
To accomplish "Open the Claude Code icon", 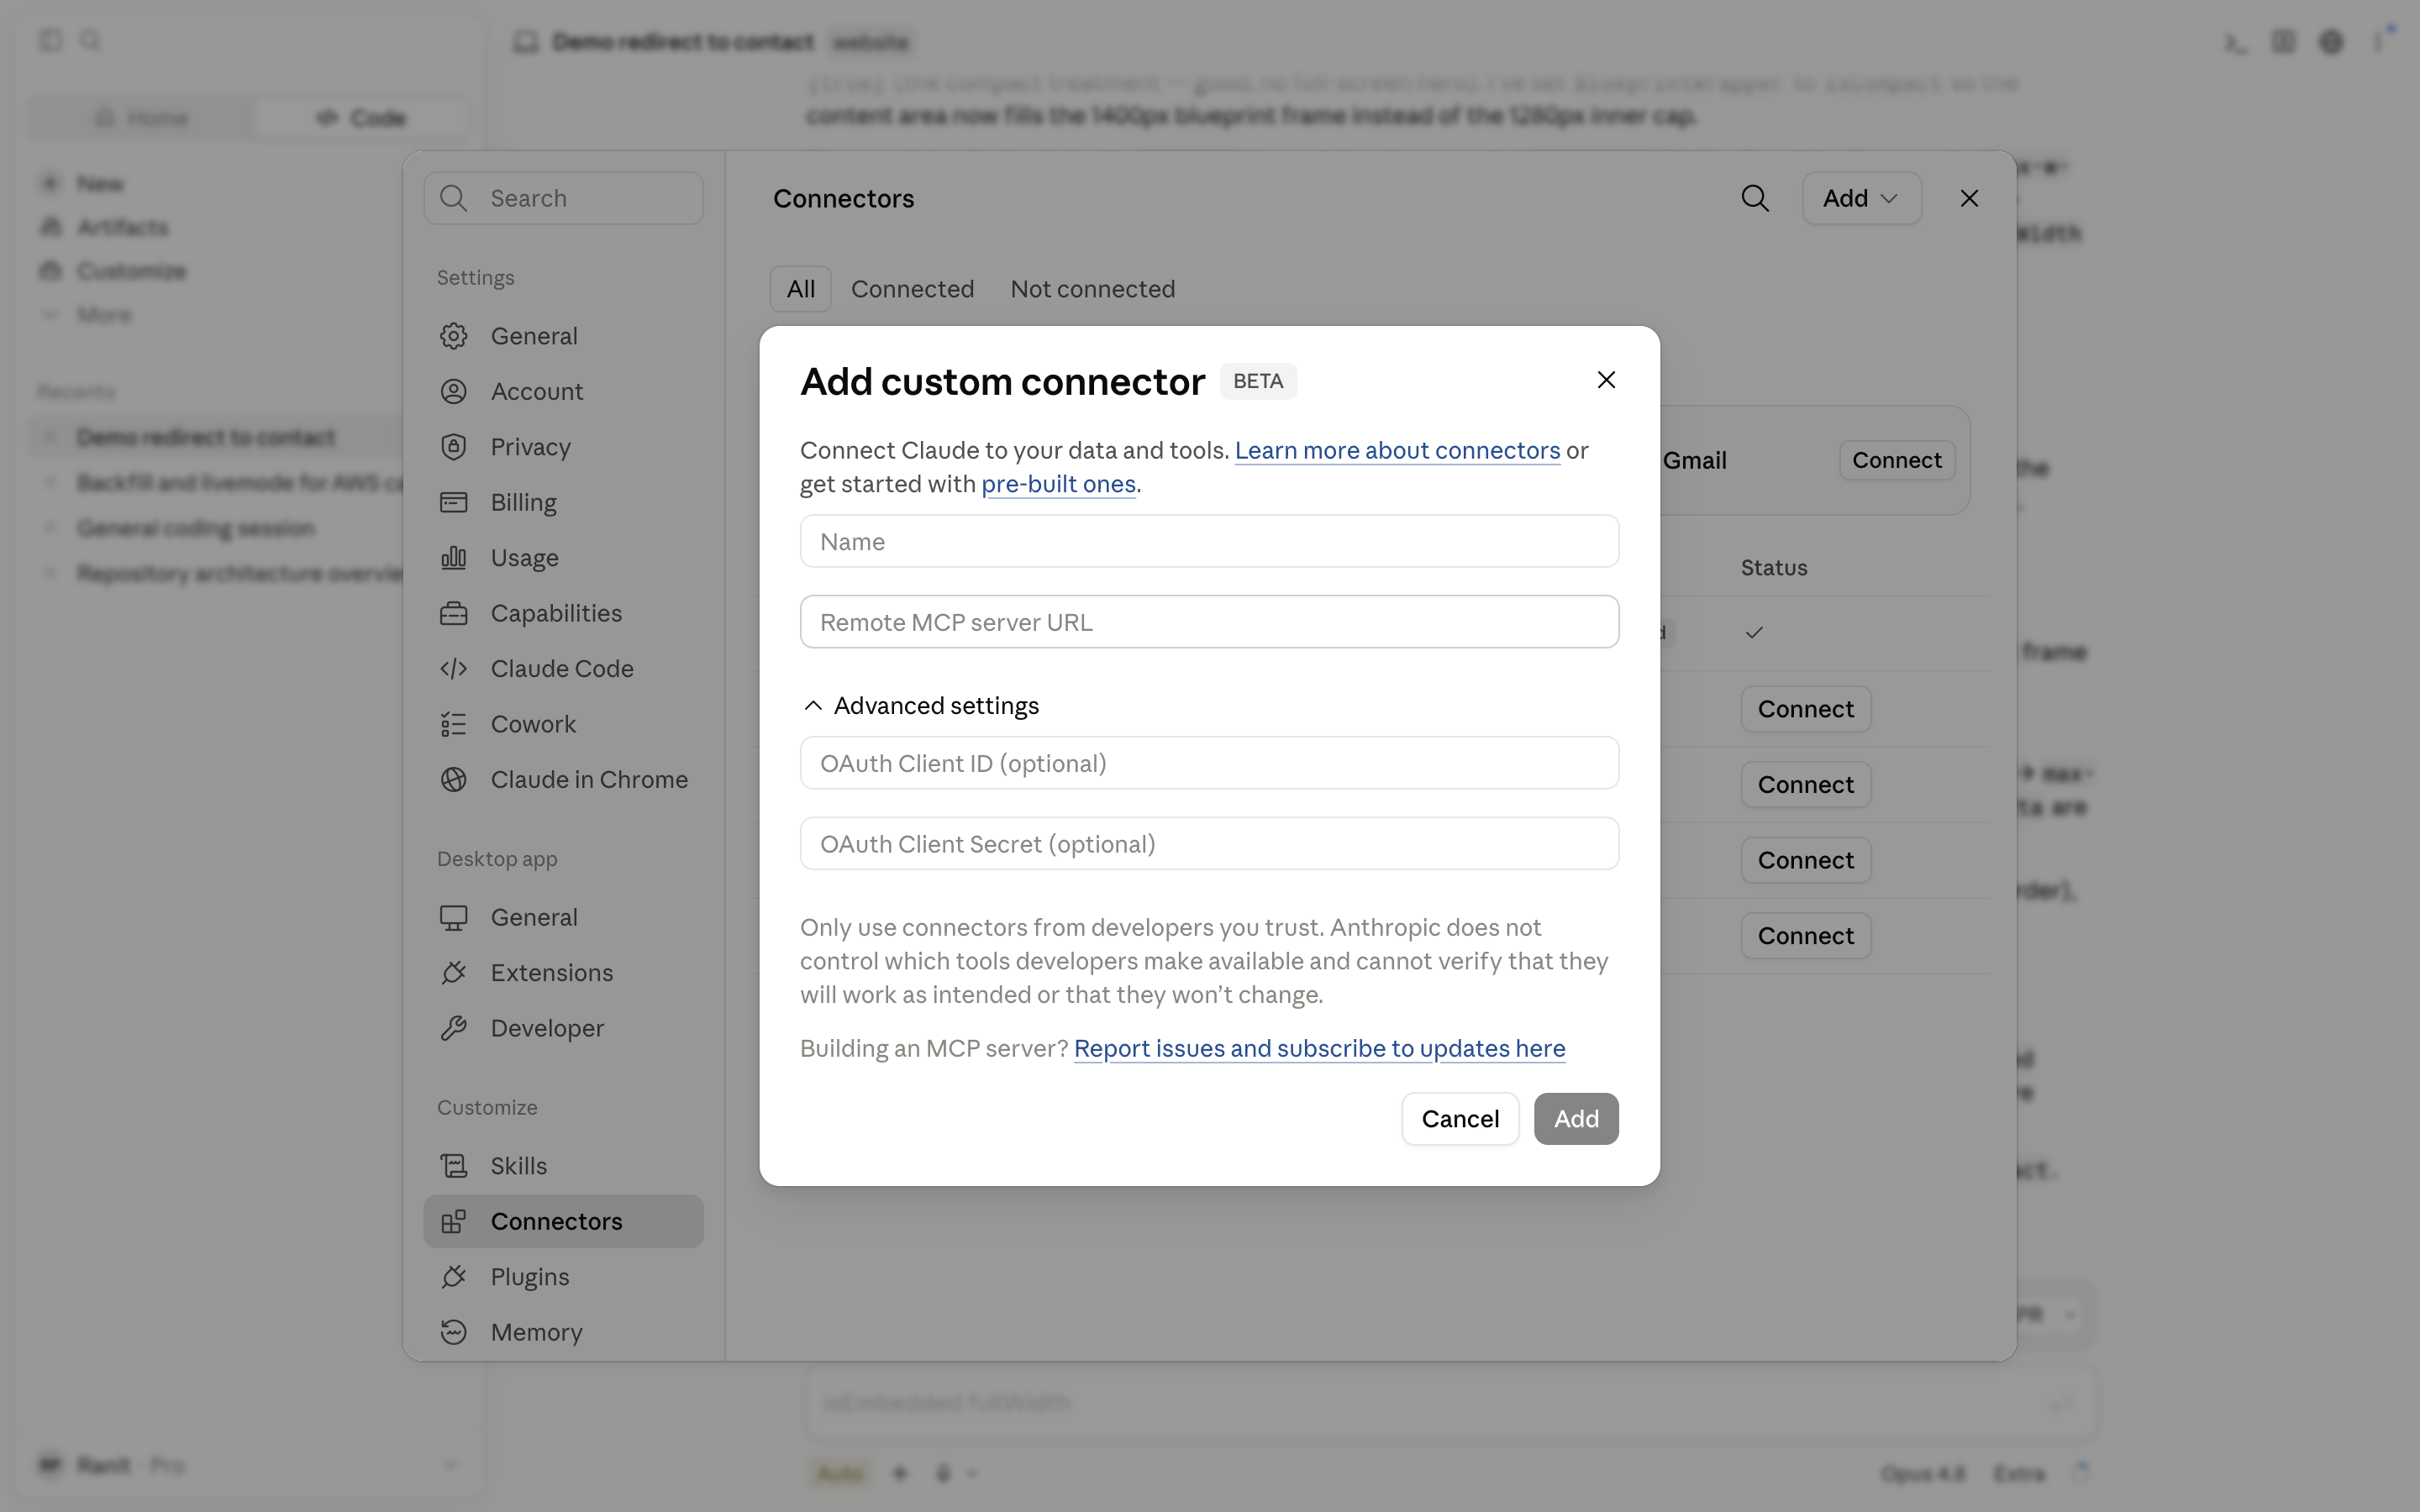I will [x=454, y=669].
